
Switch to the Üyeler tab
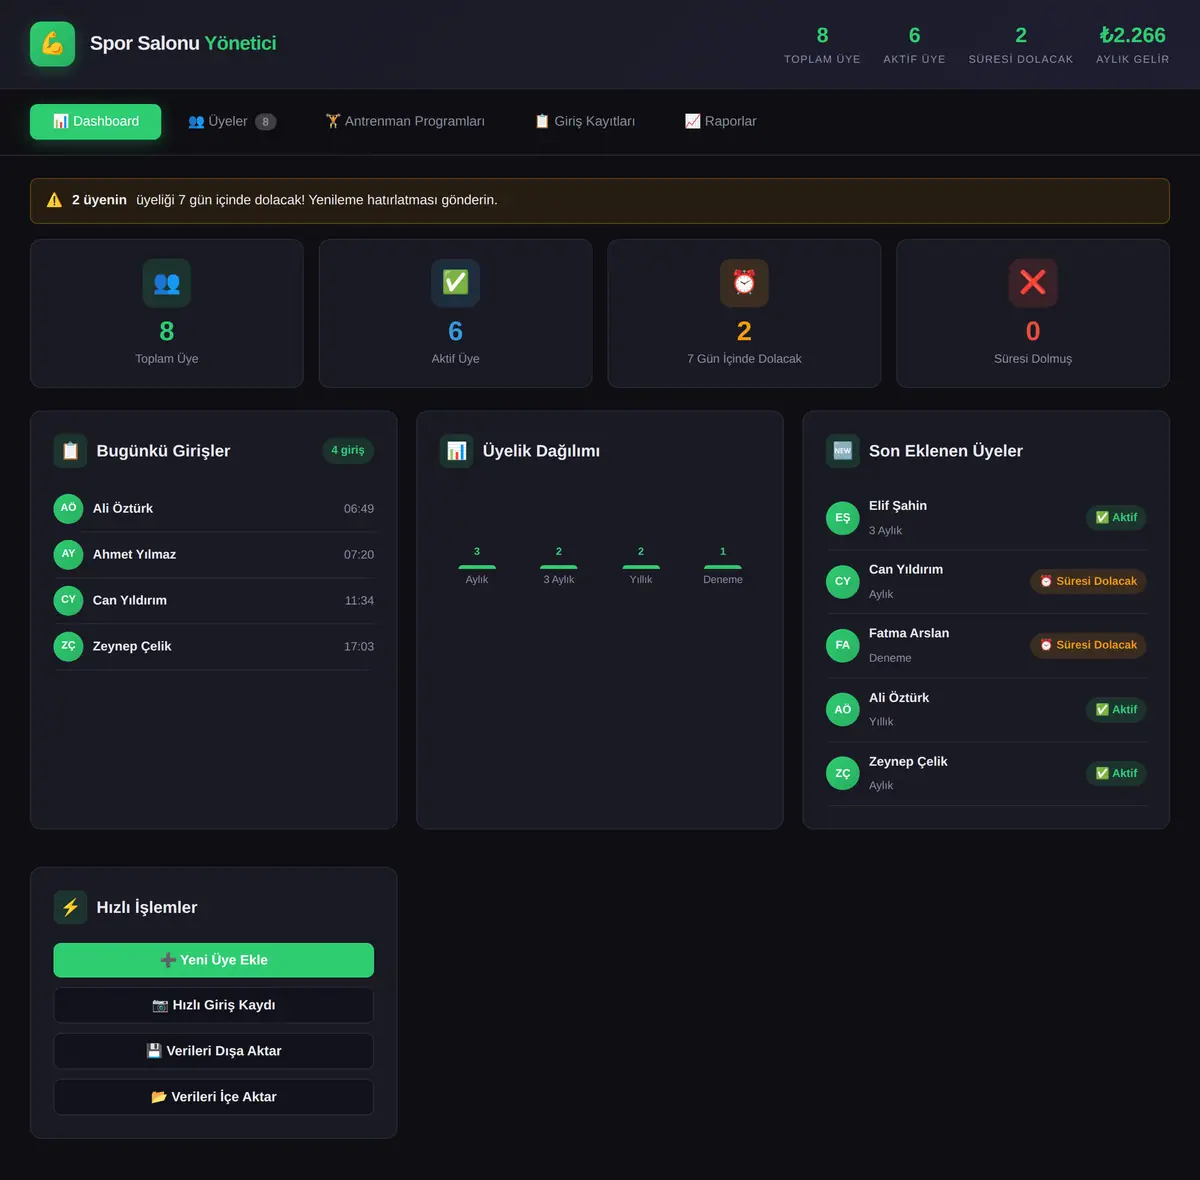pyautogui.click(x=232, y=121)
